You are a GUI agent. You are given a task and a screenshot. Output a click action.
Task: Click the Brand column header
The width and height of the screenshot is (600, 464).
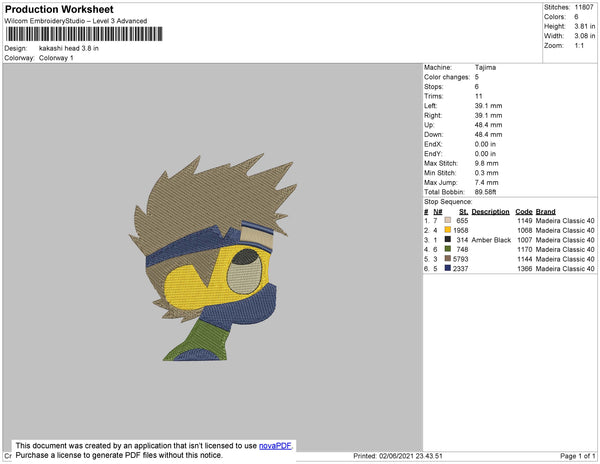[x=545, y=212]
